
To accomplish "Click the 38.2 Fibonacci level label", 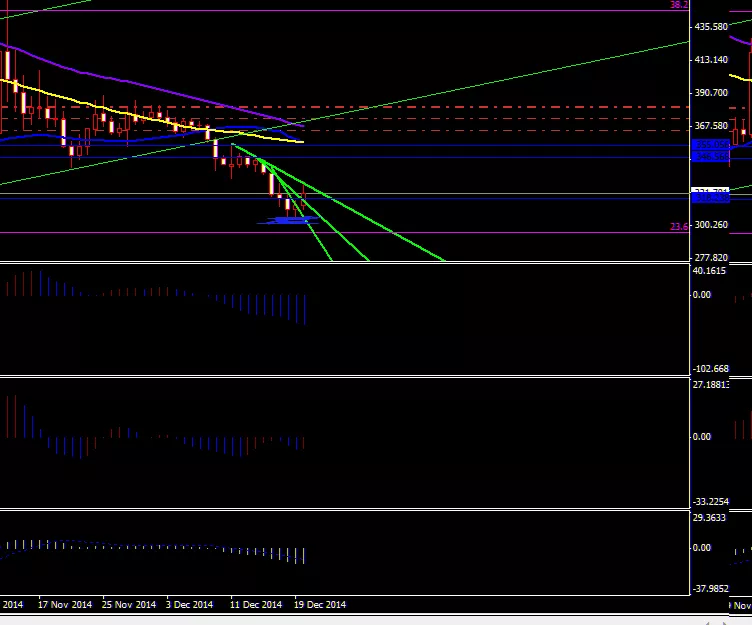I will [x=679, y=6].
